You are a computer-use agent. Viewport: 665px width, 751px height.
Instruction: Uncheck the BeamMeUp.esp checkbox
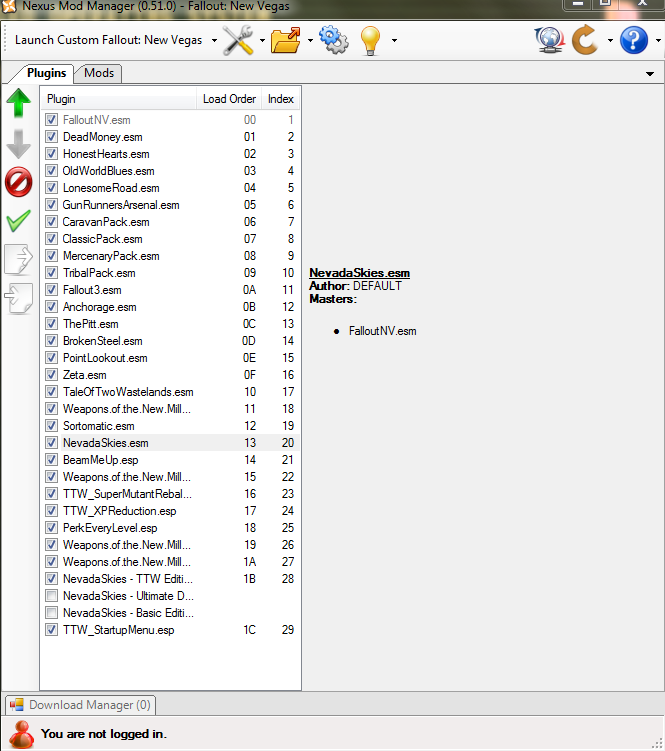click(51, 460)
